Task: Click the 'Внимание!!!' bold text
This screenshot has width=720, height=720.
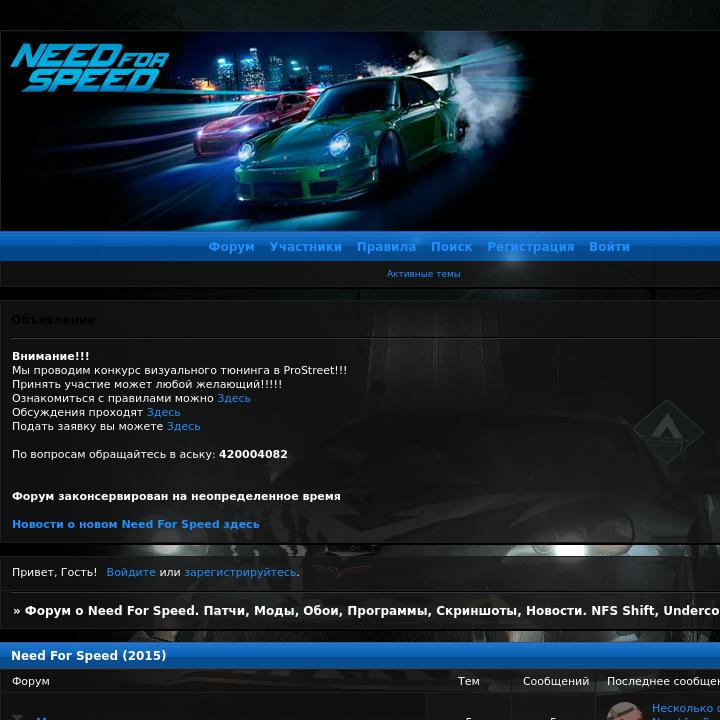Action: 51,356
